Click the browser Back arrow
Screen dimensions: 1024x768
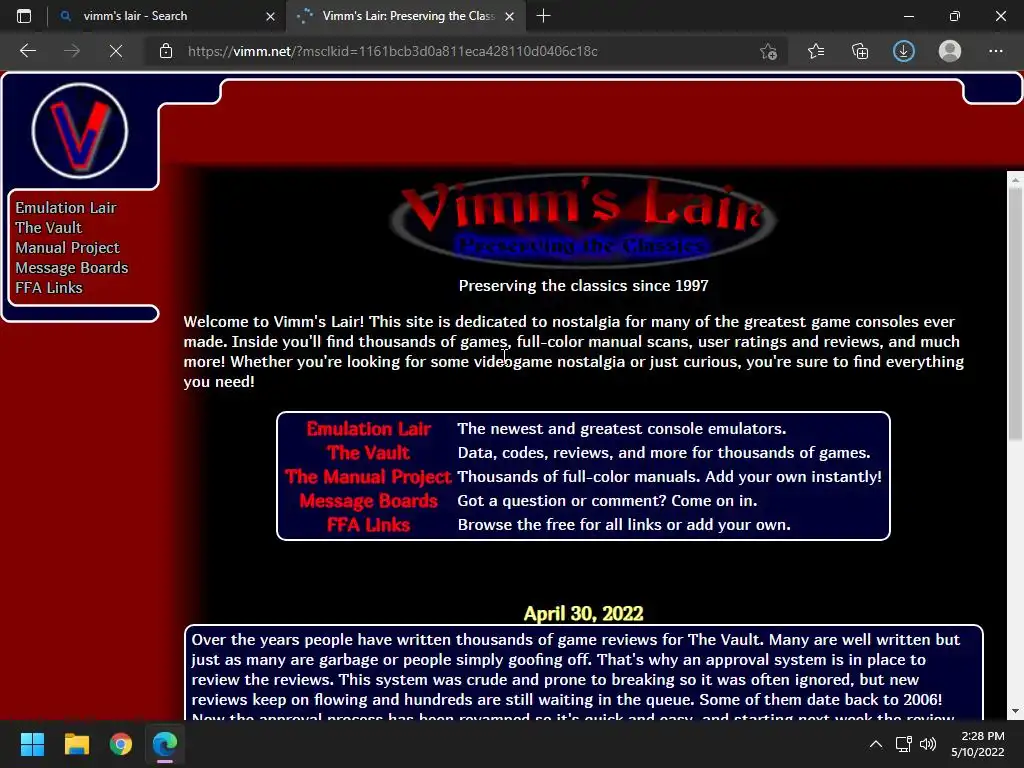[28, 51]
